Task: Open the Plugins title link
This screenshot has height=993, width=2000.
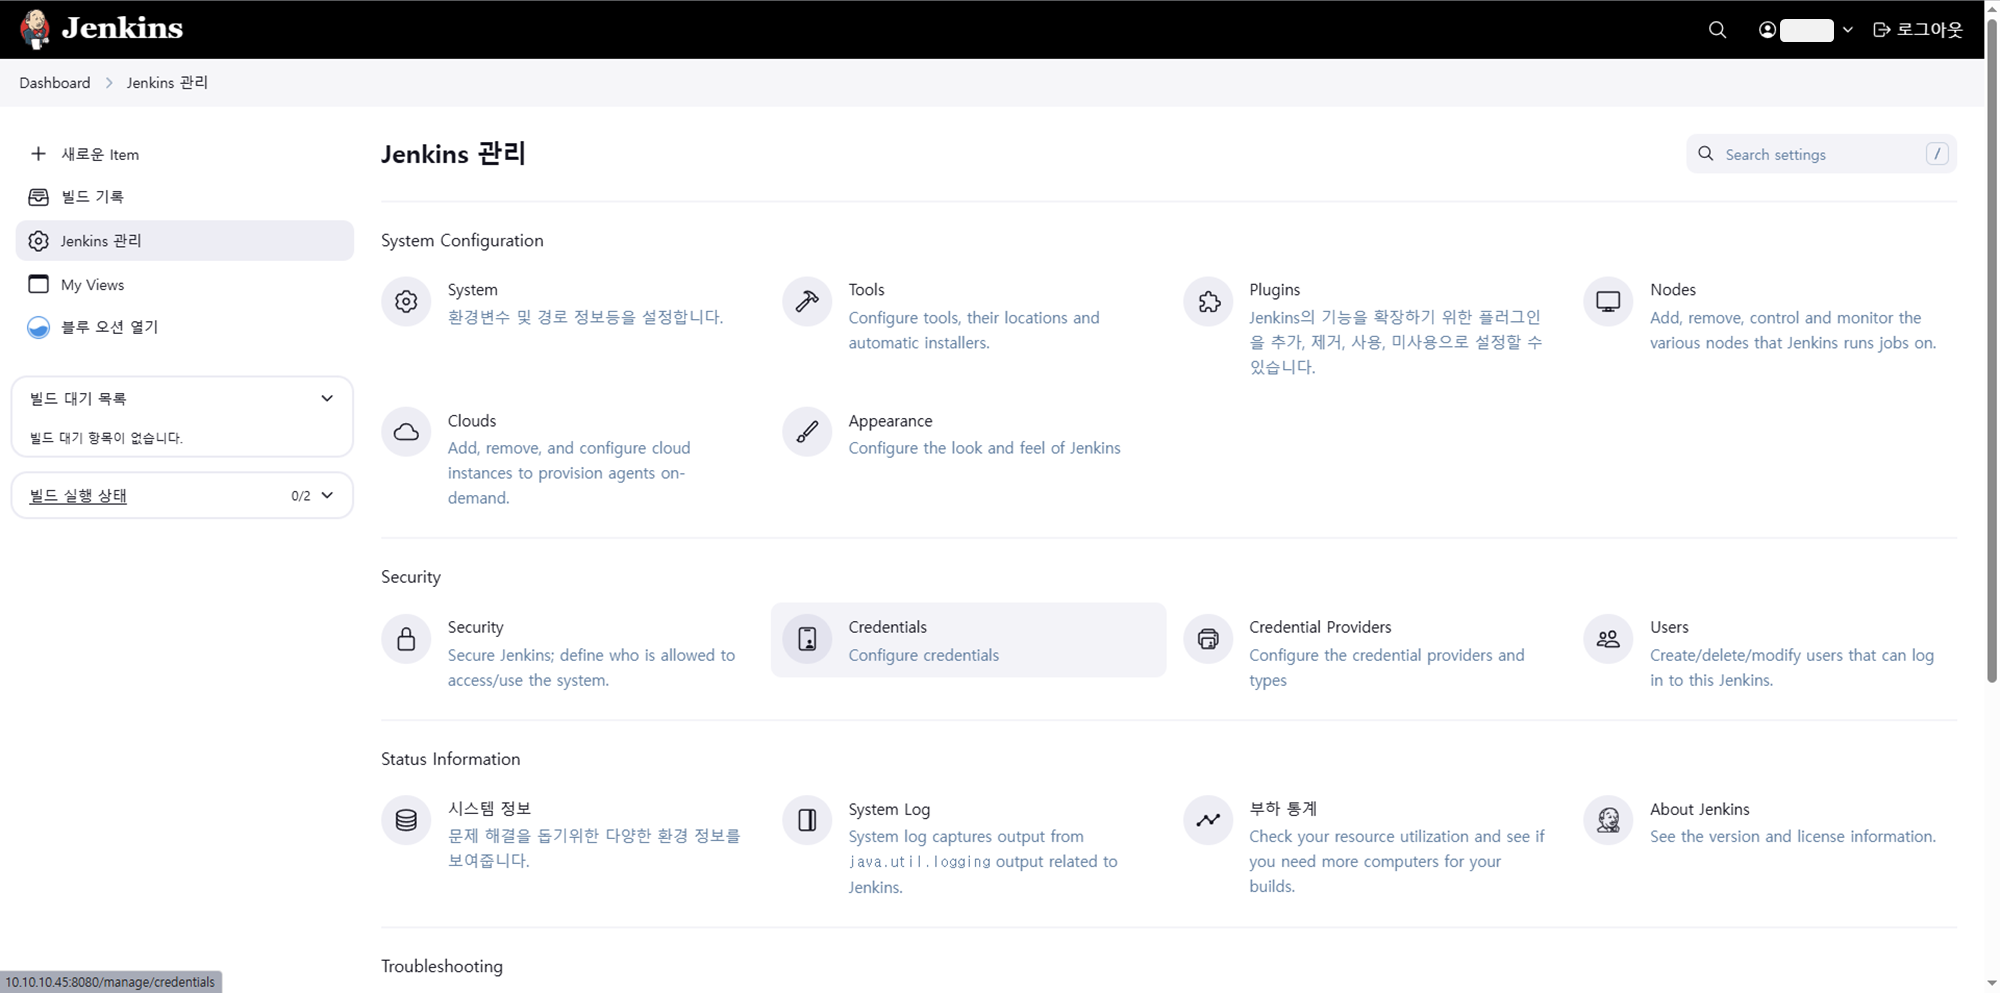Action: point(1274,289)
